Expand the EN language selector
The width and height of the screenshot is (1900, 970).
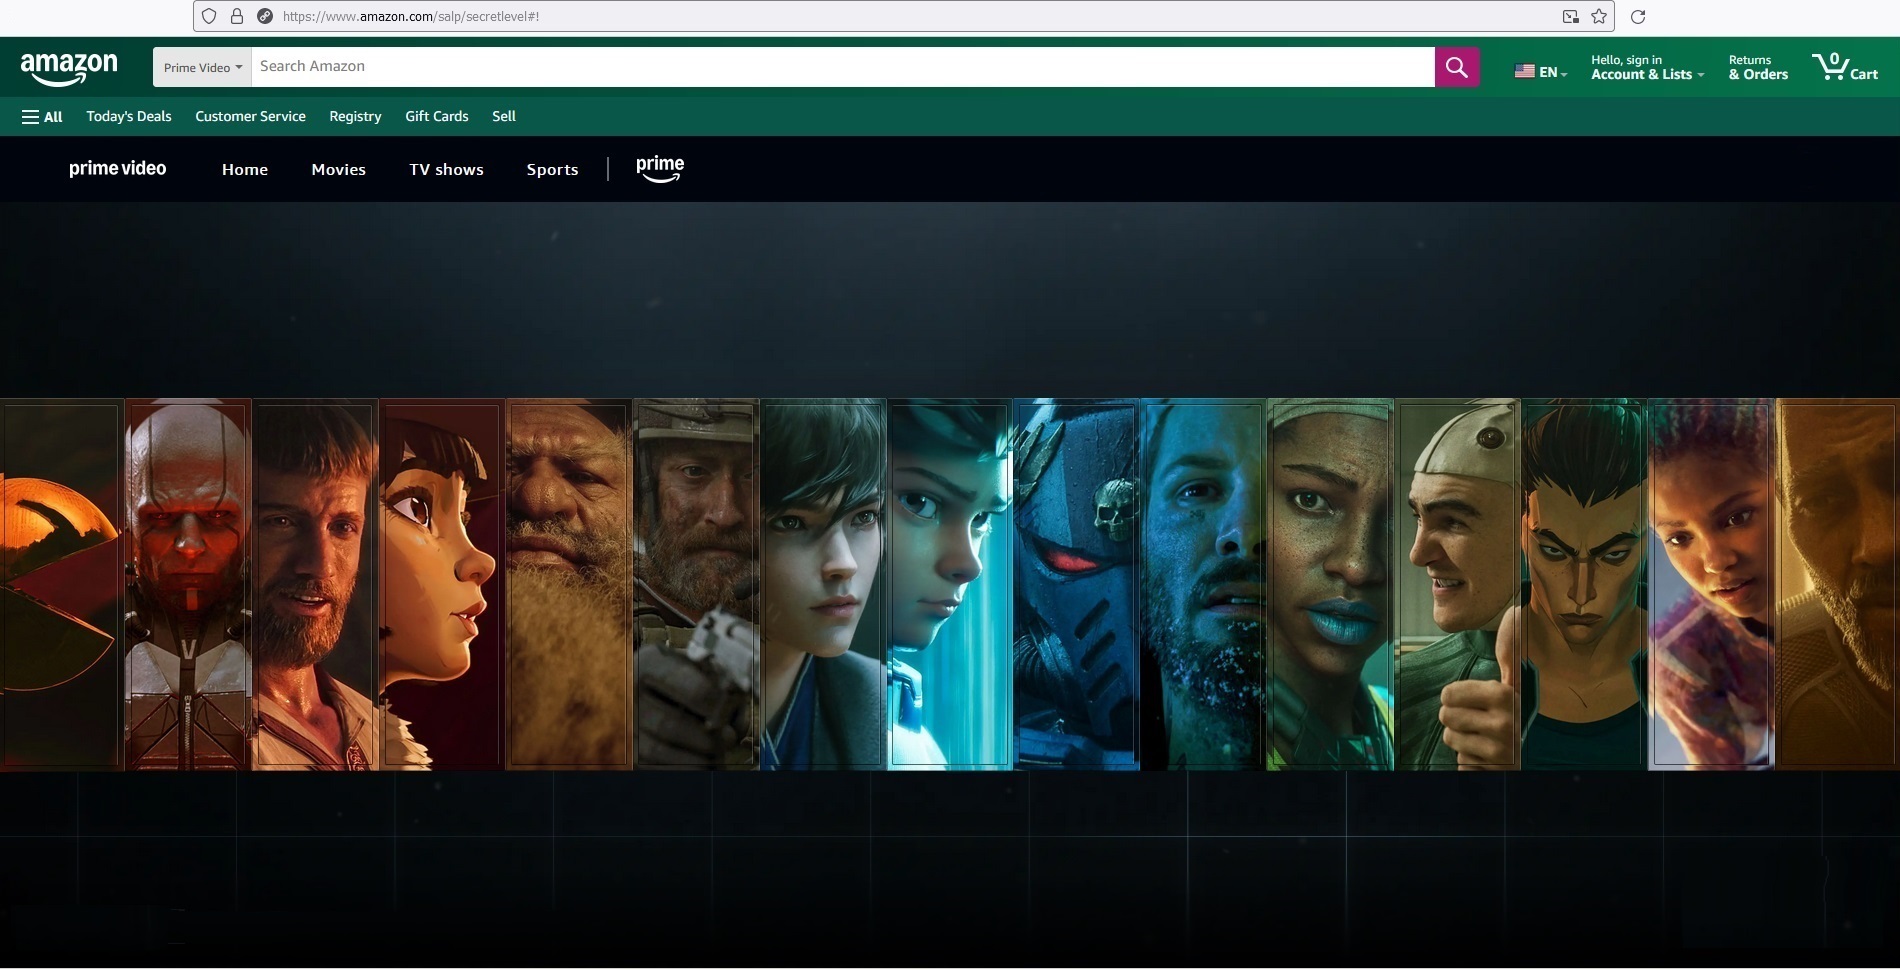coord(1553,72)
